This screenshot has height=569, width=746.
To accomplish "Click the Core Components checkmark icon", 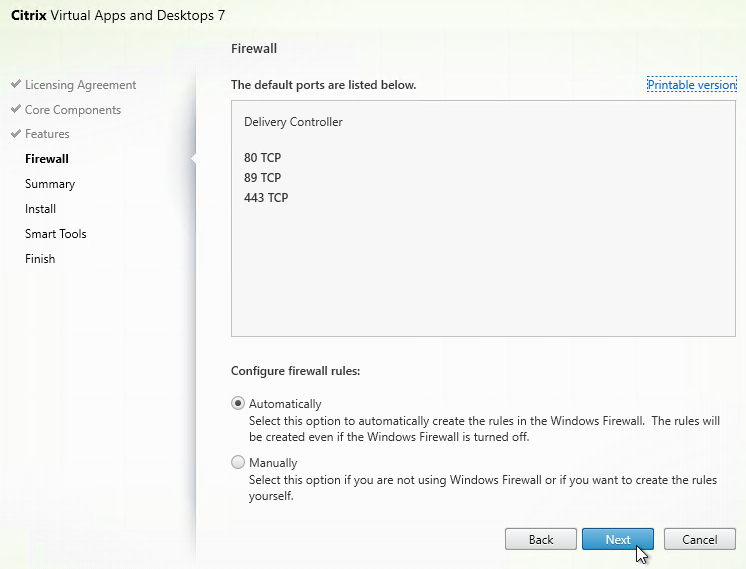I will pyautogui.click(x=16, y=108).
